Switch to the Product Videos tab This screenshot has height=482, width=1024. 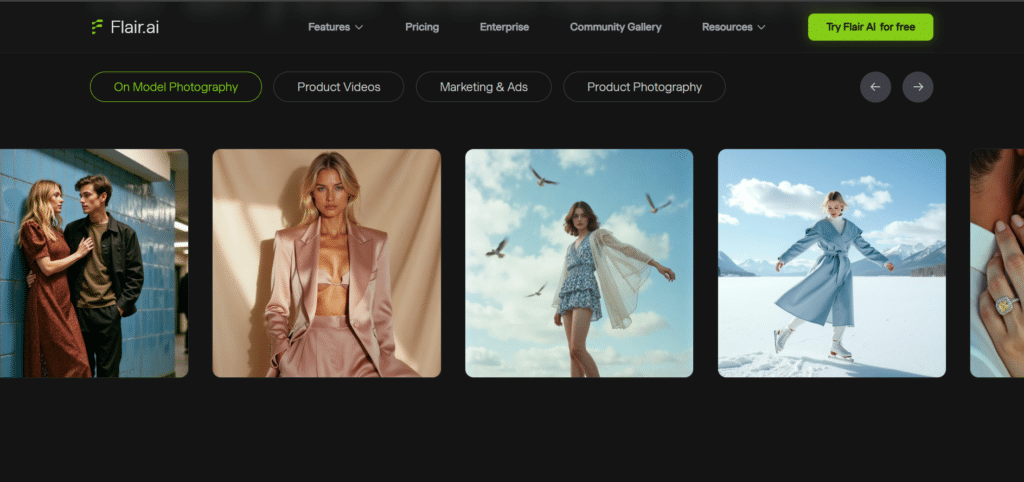[x=338, y=87]
